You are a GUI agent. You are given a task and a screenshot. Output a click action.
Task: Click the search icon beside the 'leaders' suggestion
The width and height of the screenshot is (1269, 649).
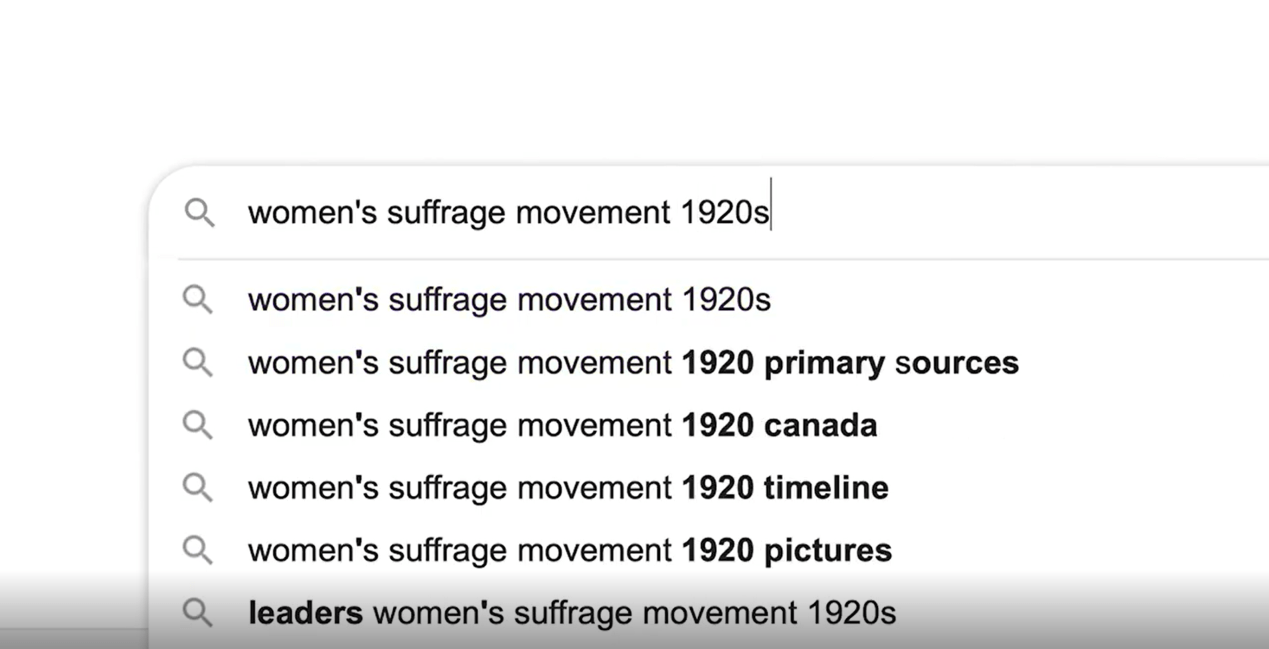pos(198,613)
